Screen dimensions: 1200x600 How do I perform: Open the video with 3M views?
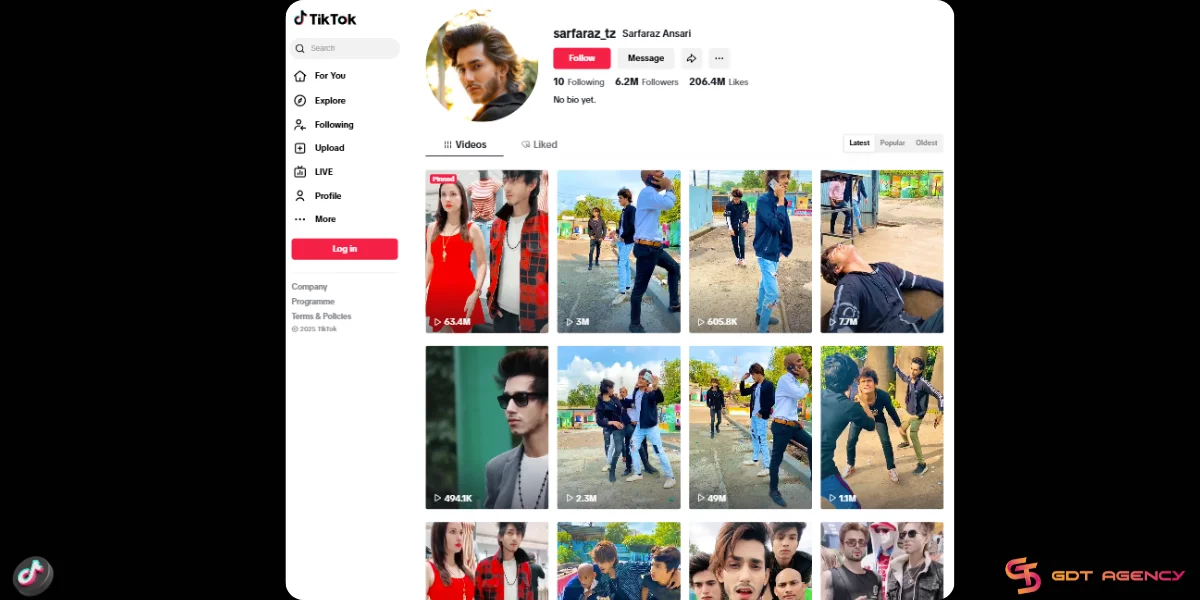click(619, 251)
